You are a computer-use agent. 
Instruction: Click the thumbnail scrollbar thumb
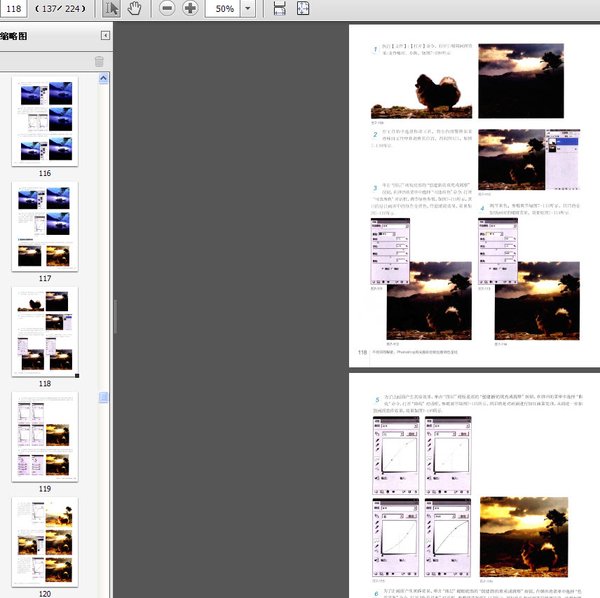(103, 398)
